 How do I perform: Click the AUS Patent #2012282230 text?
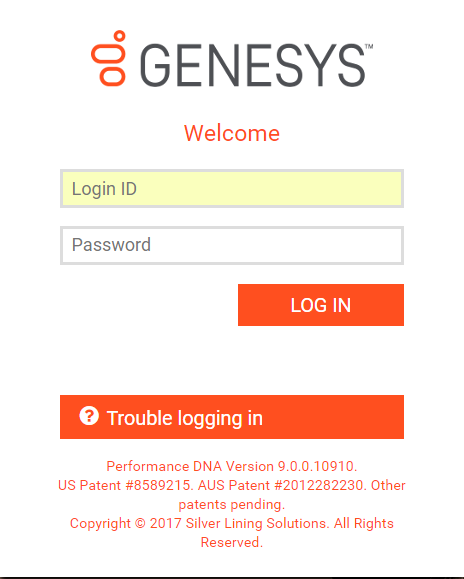click(x=282, y=485)
